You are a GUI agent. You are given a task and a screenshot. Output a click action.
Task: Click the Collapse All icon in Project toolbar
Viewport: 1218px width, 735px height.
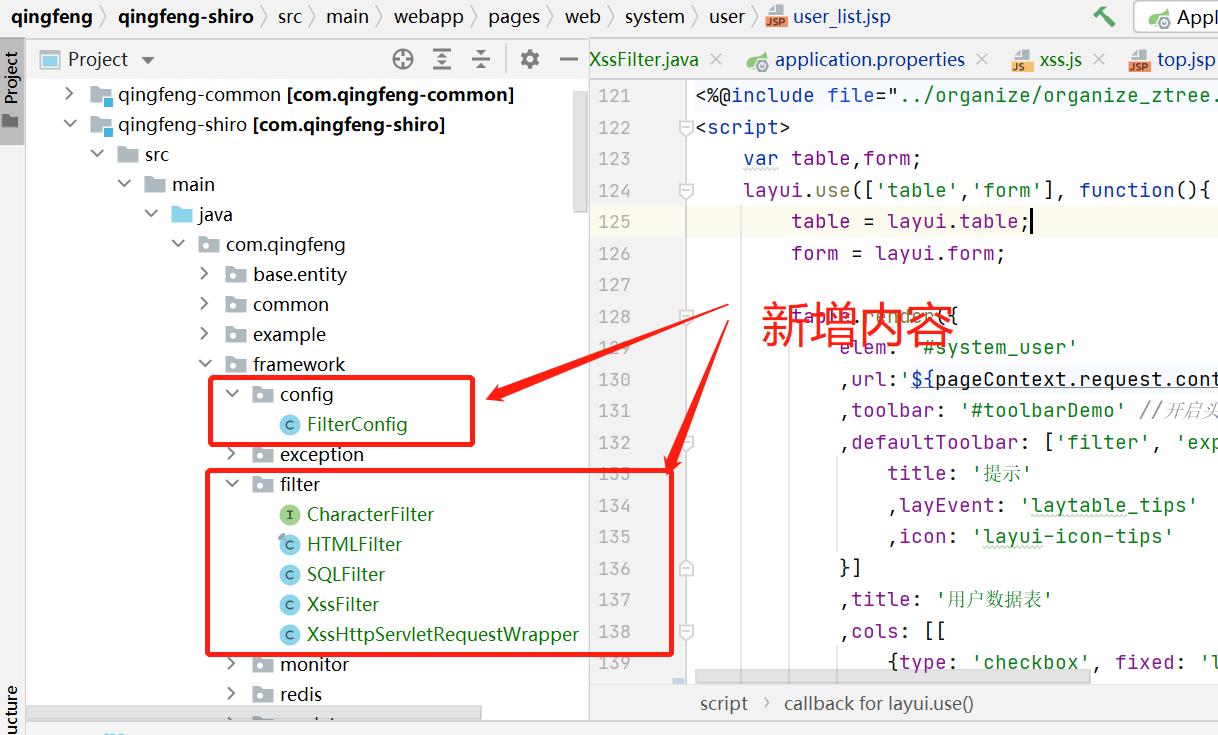click(481, 59)
